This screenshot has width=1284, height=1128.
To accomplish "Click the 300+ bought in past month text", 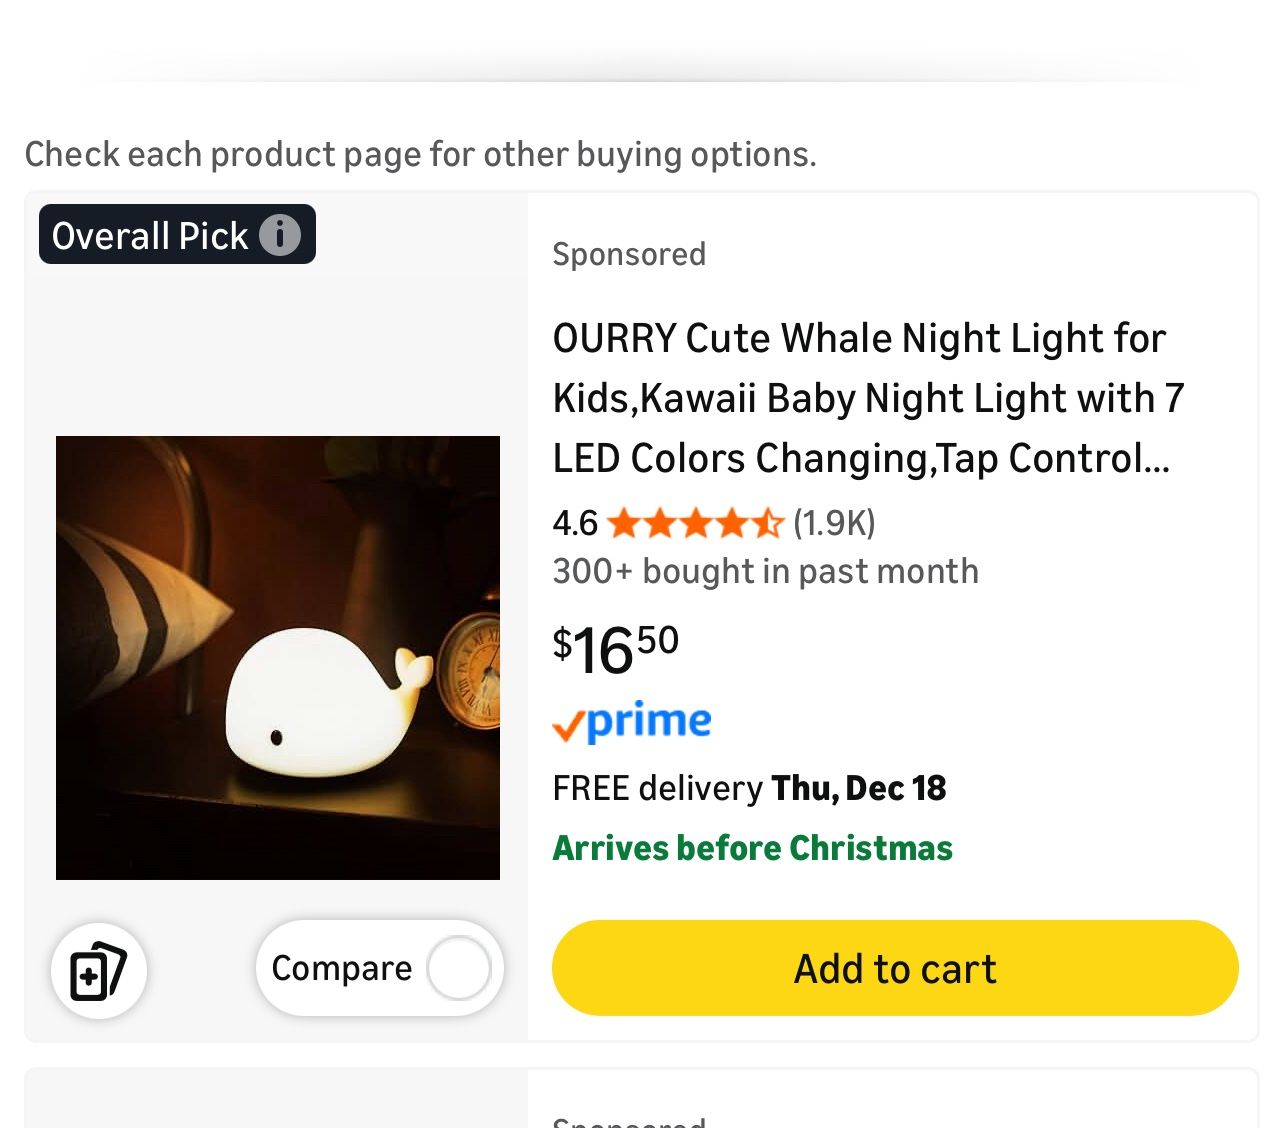I will tap(765, 571).
